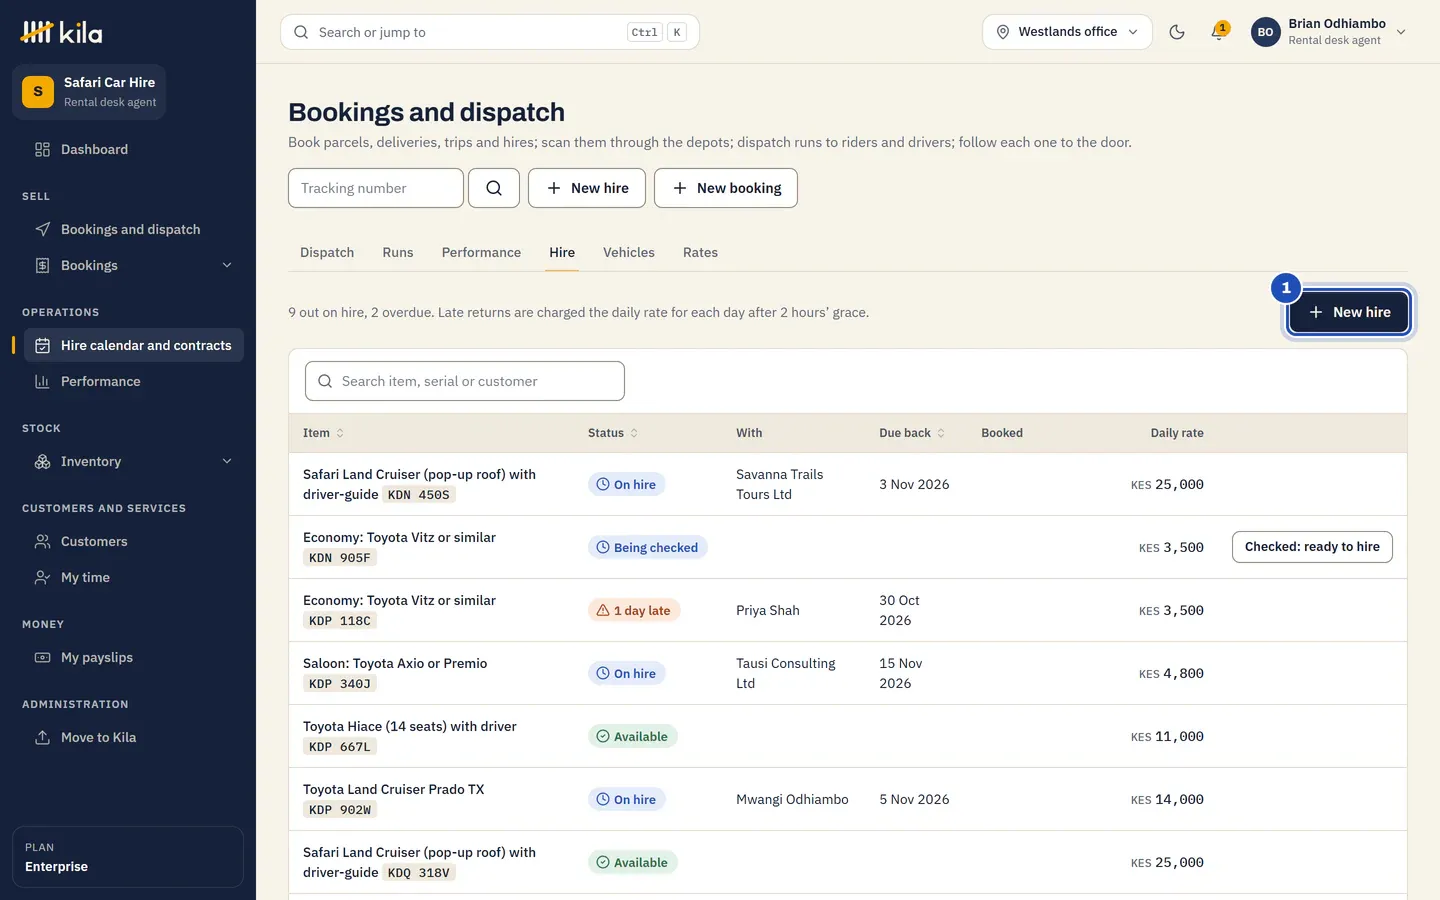Open Brian Odhiambo account menu
Viewport: 1440px width, 900px height.
[x=1329, y=32]
